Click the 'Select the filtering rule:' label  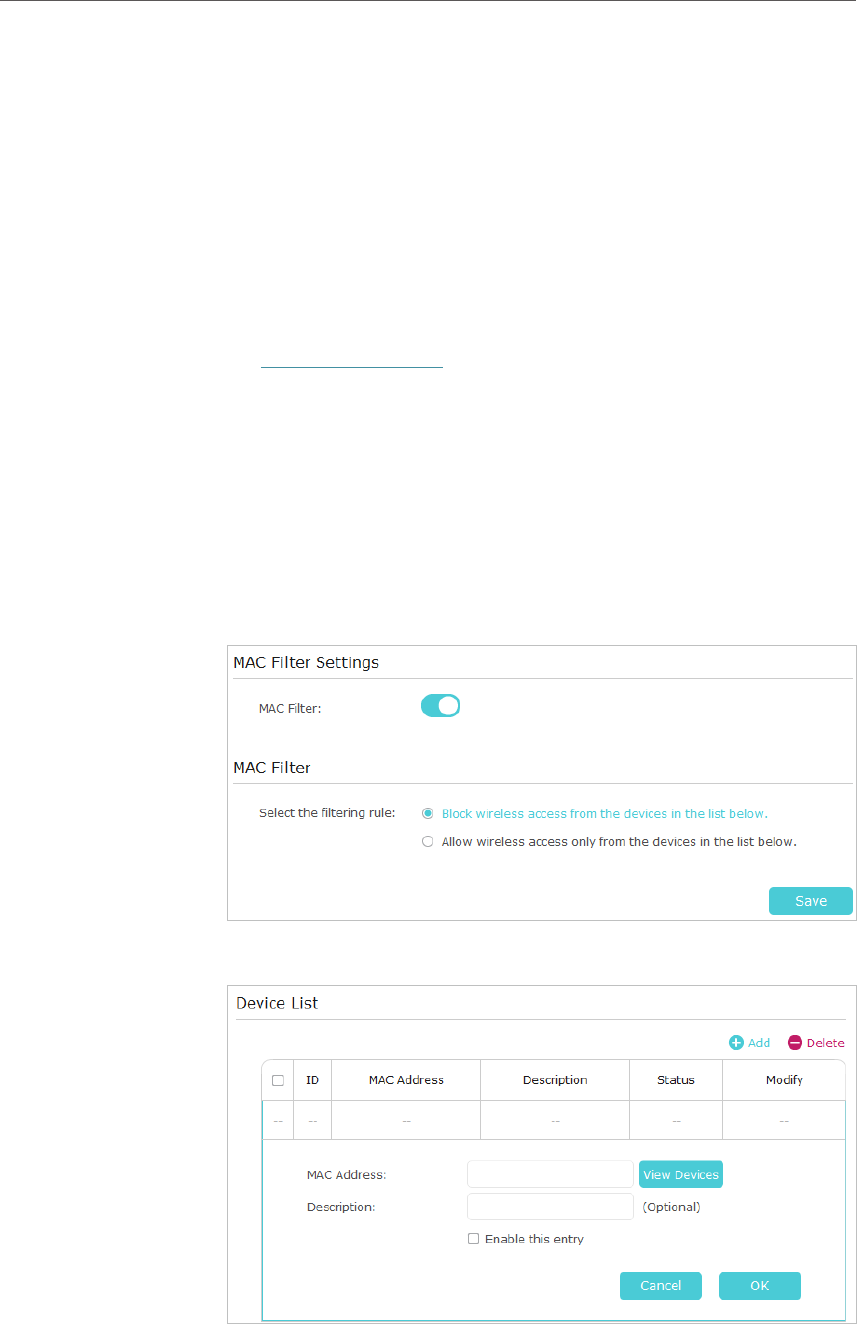327,813
